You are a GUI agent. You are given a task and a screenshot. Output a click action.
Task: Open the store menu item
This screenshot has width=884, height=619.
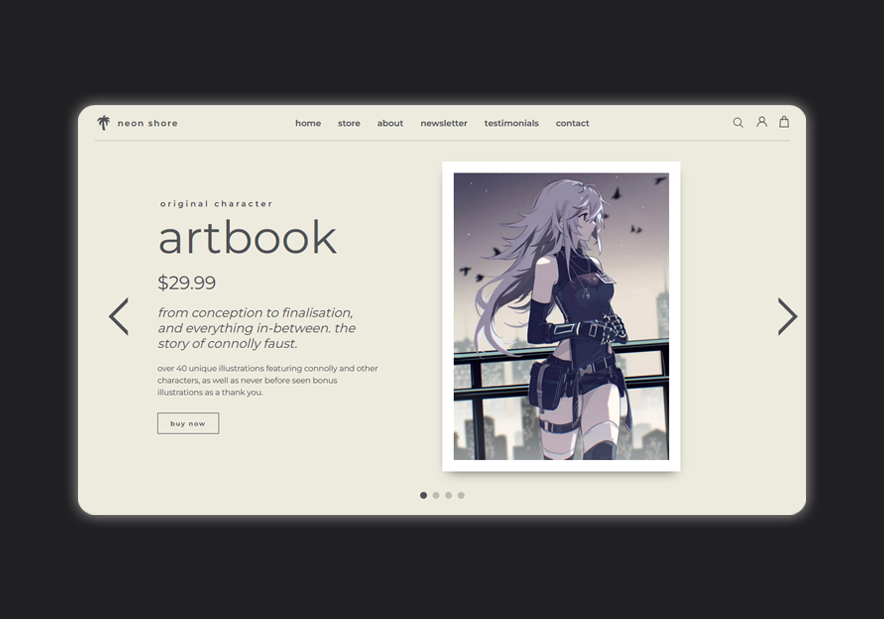349,124
